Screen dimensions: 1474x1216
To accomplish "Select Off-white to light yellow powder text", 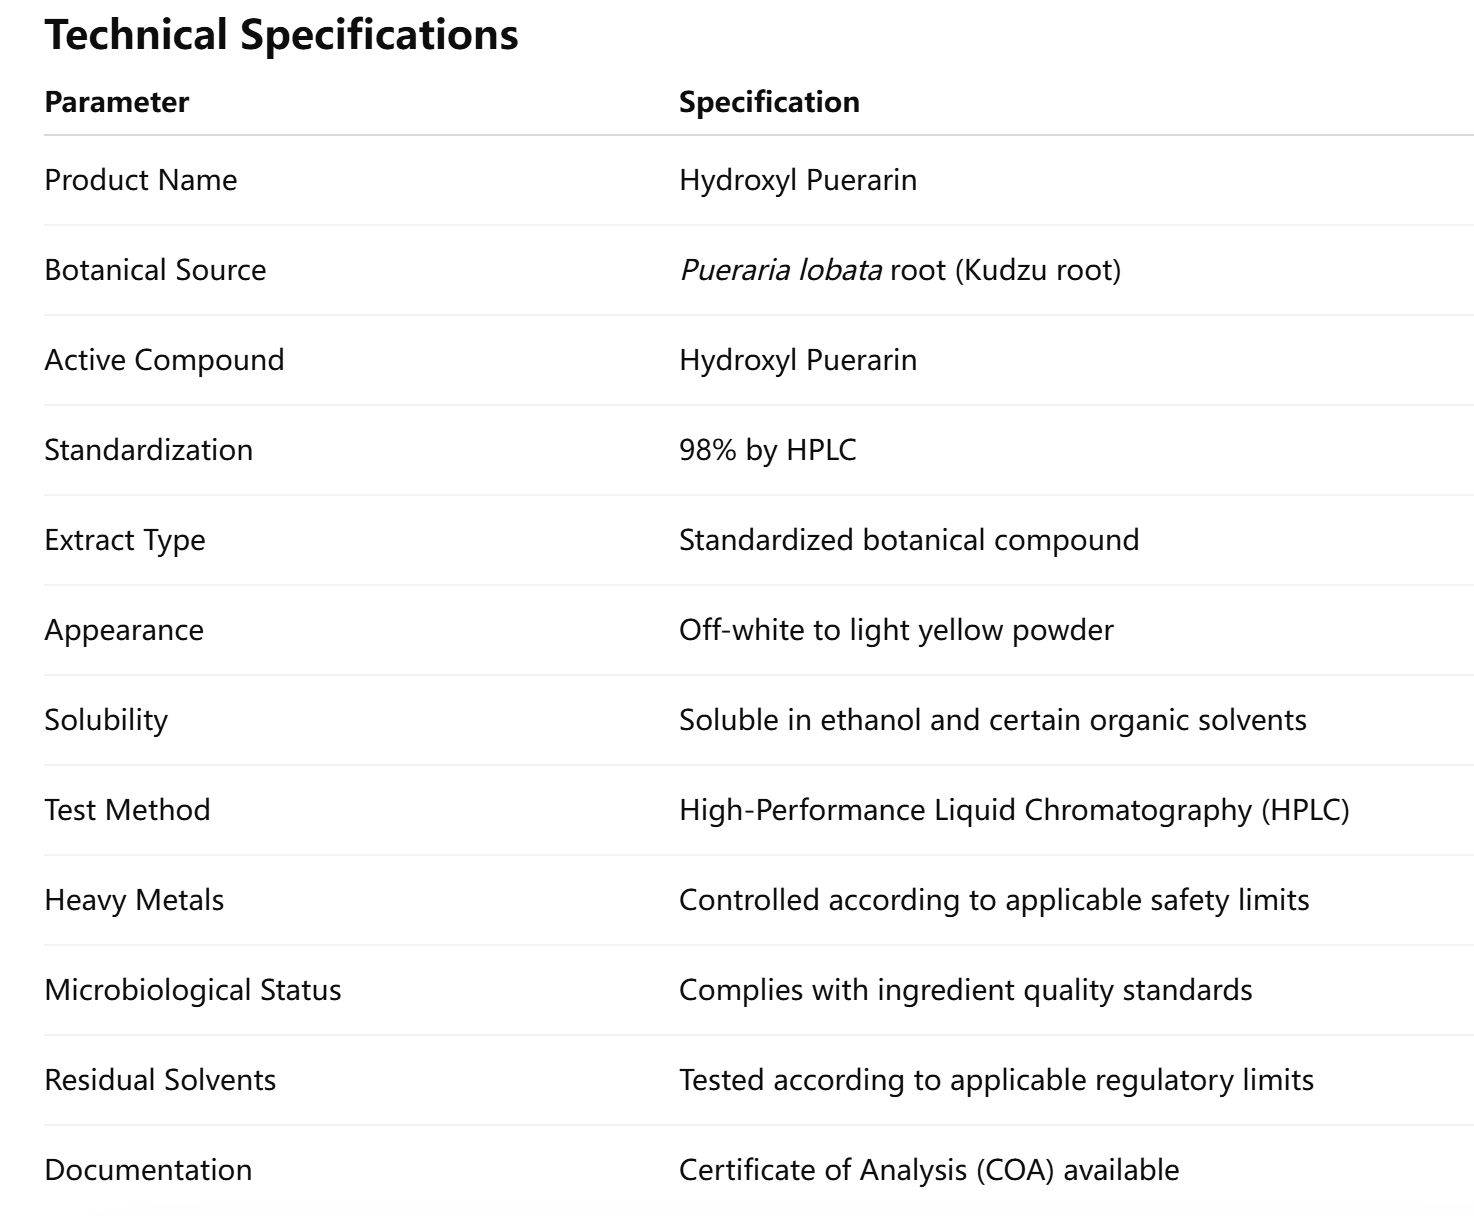I will 896,630.
